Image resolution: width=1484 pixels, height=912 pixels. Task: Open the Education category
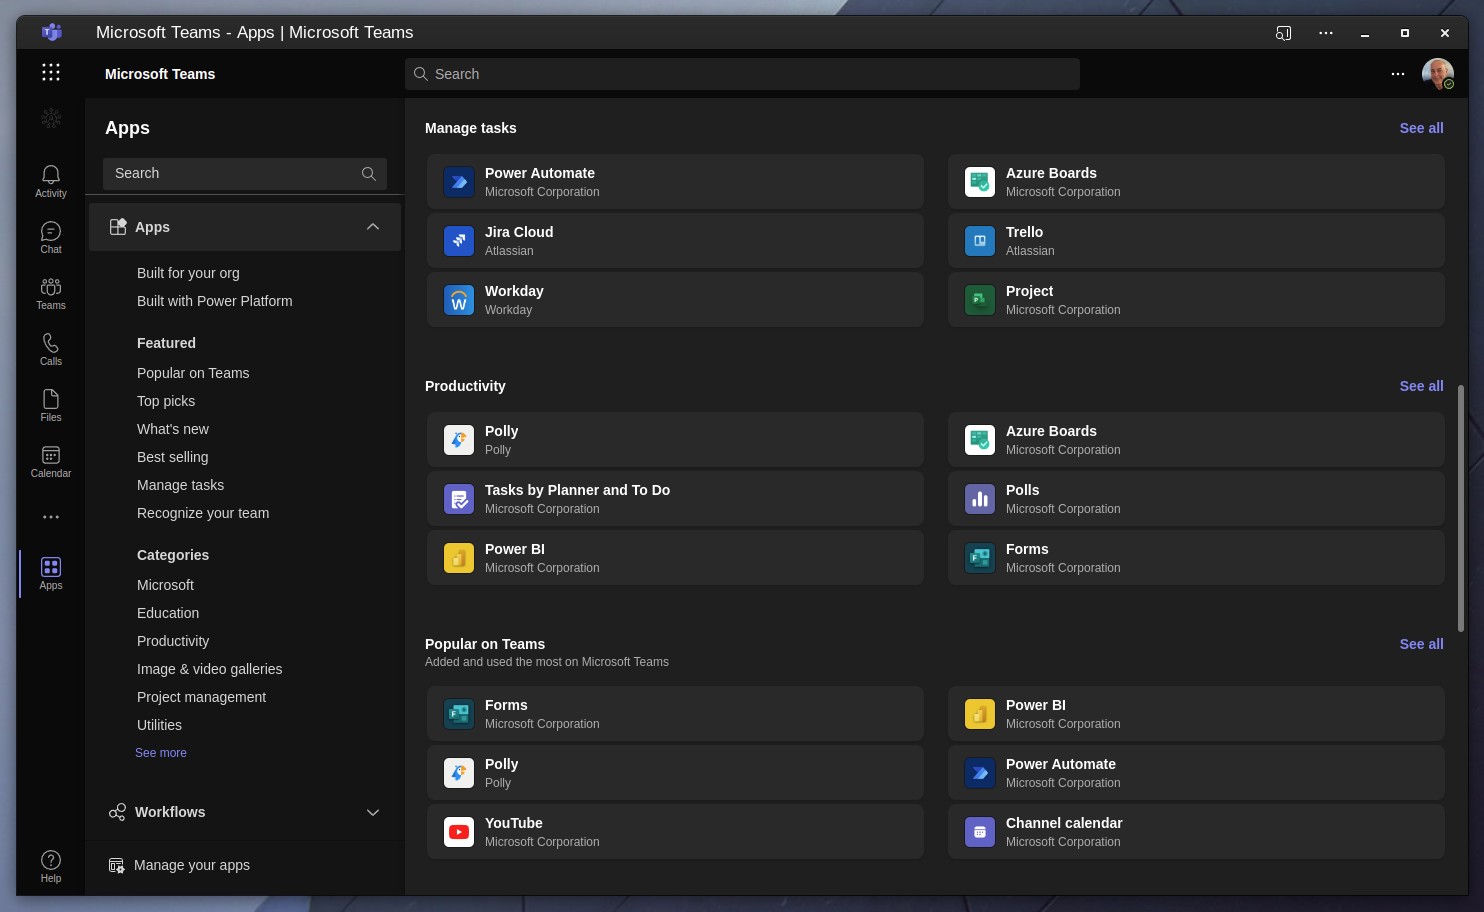click(168, 613)
